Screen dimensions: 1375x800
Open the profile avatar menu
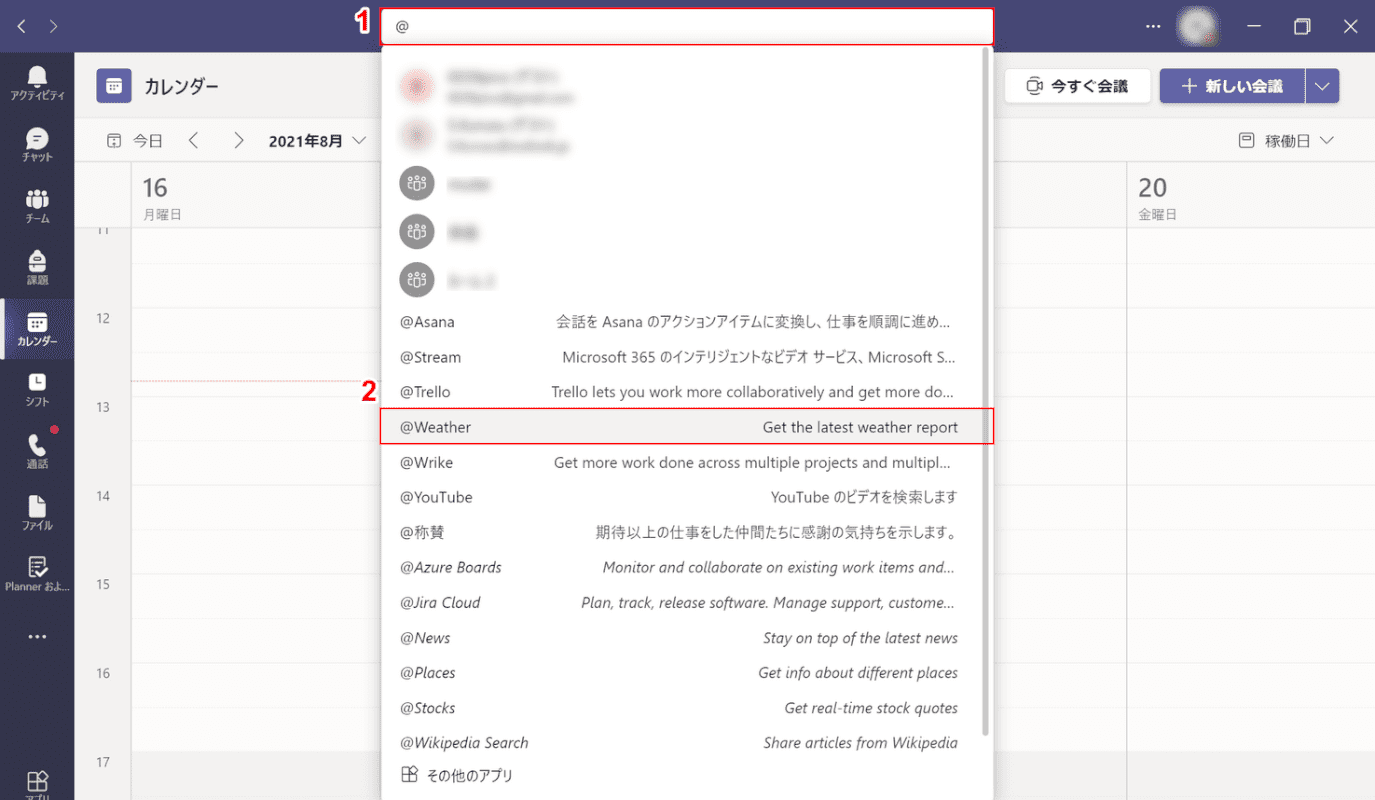tap(1197, 26)
